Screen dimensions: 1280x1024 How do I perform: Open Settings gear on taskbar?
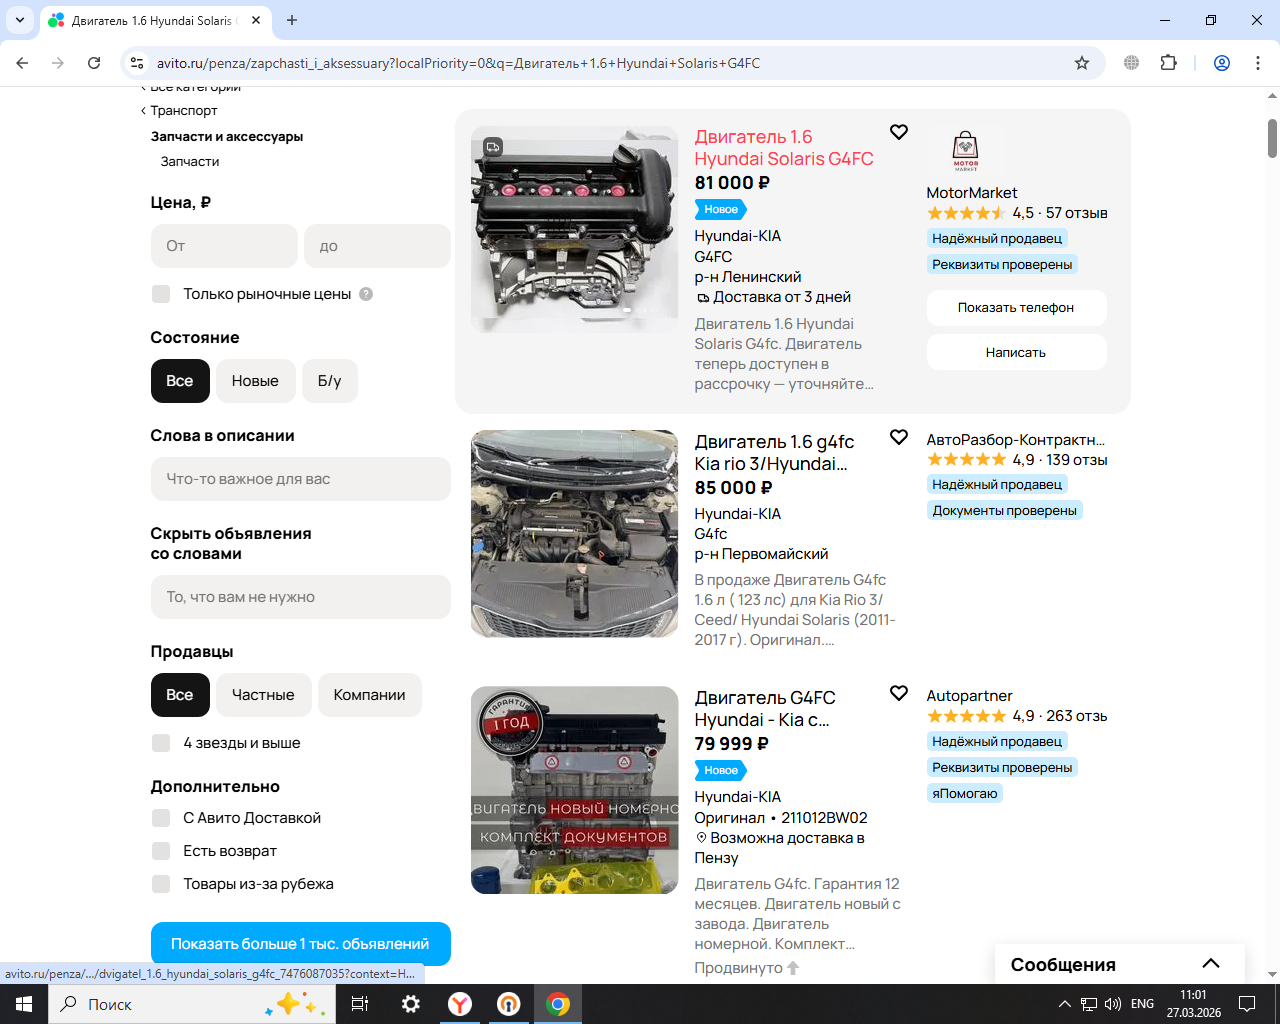tap(410, 1004)
